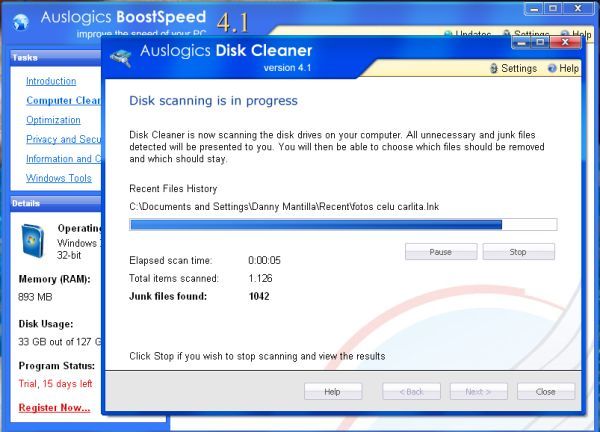Open the Computer Cleanup task link
The image size is (600, 432).
pyautogui.click(x=63, y=100)
